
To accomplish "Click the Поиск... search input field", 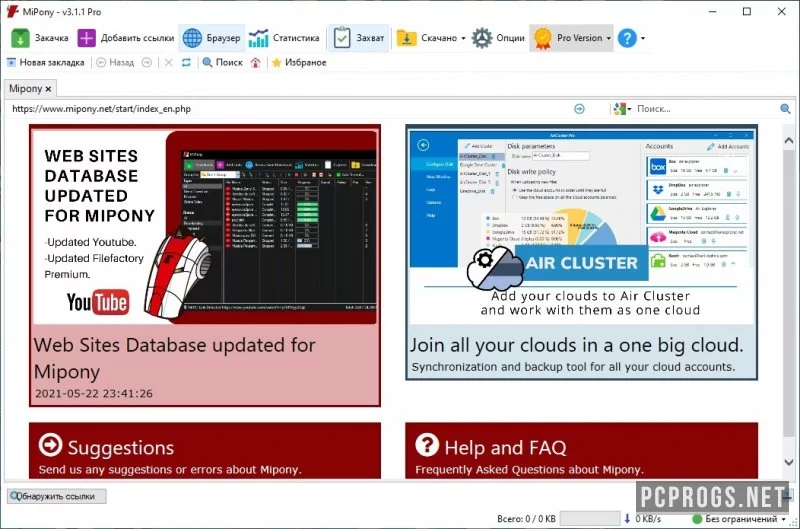I will click(x=707, y=109).
